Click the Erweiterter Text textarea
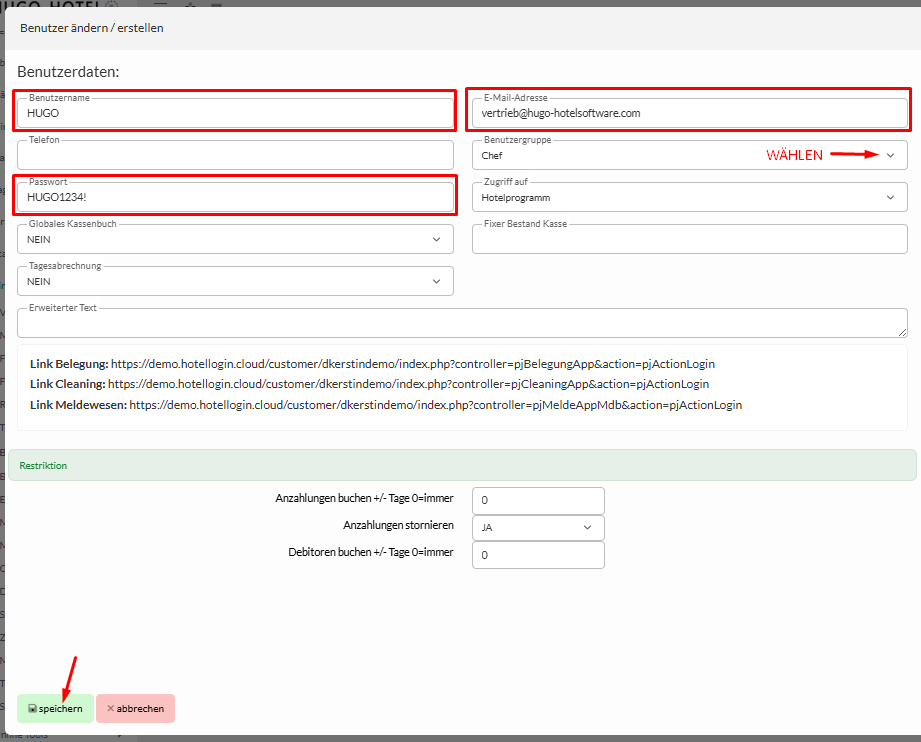 [460, 324]
